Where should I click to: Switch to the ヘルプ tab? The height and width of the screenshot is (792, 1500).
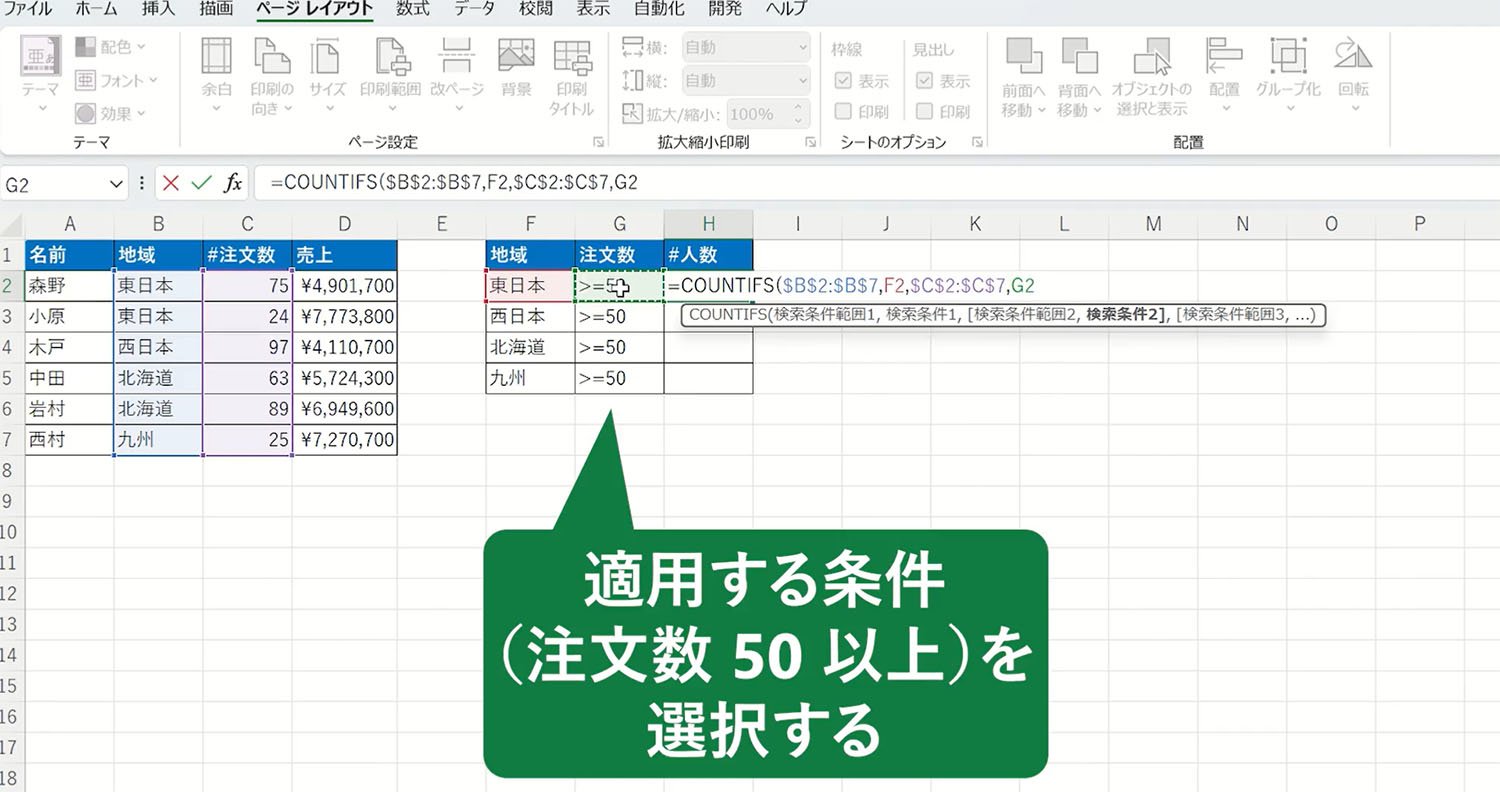(787, 9)
